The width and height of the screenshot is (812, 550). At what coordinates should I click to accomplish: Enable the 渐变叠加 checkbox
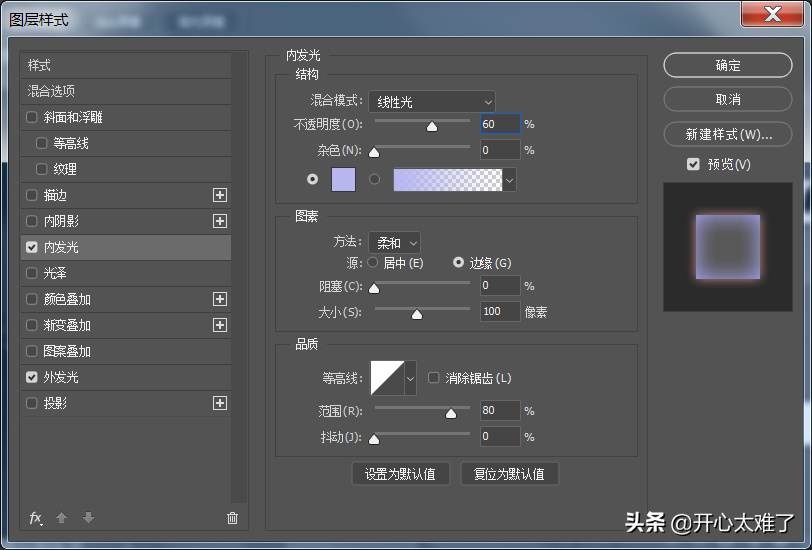(32, 325)
